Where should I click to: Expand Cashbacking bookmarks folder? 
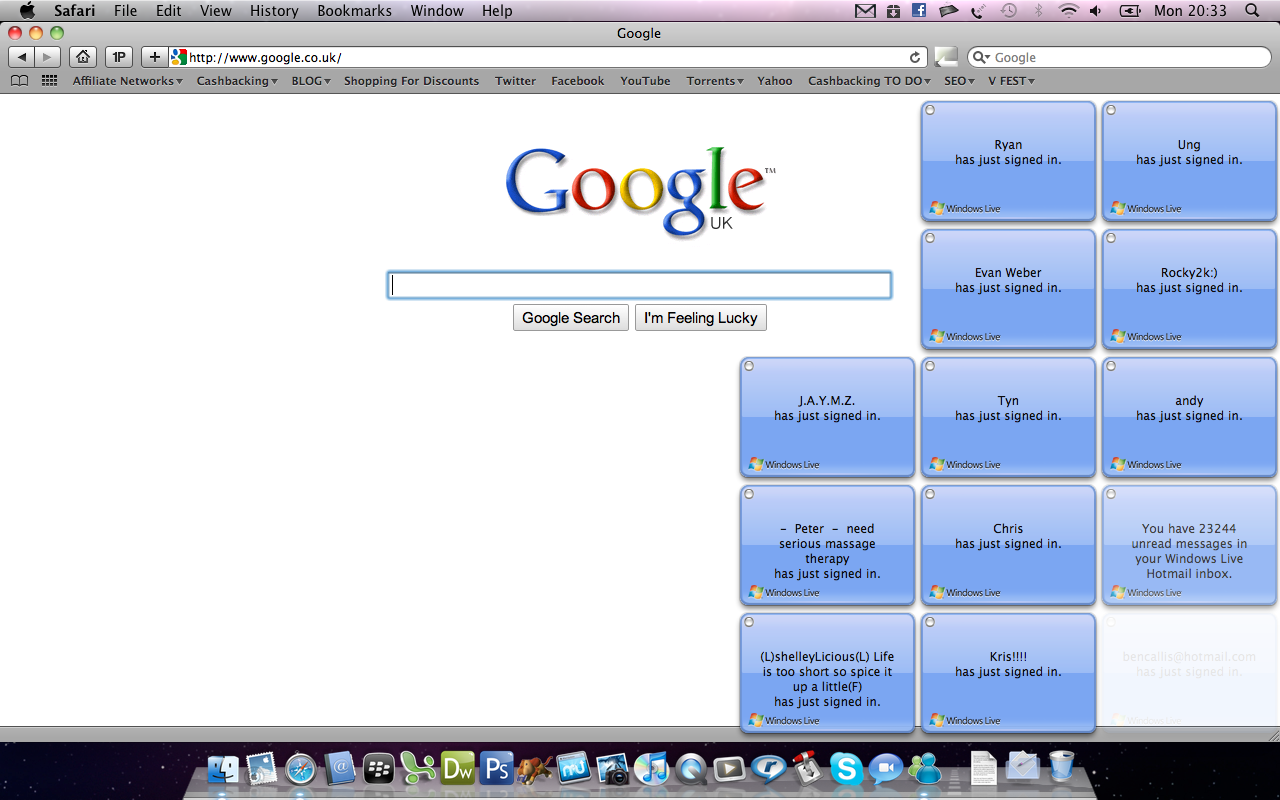[237, 81]
